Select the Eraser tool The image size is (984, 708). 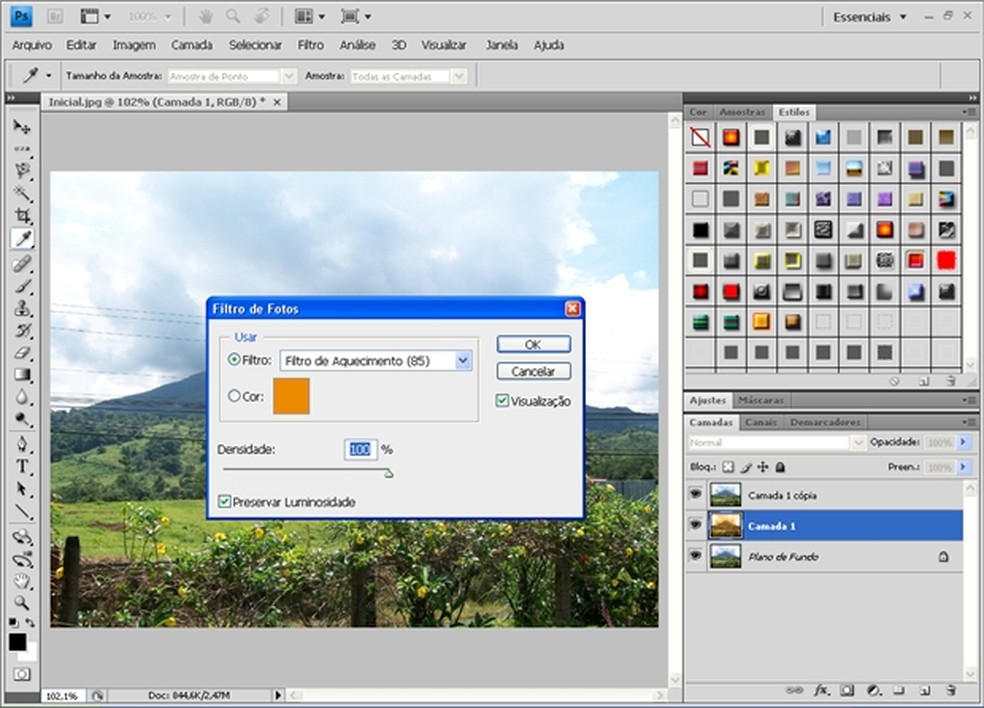click(22, 353)
